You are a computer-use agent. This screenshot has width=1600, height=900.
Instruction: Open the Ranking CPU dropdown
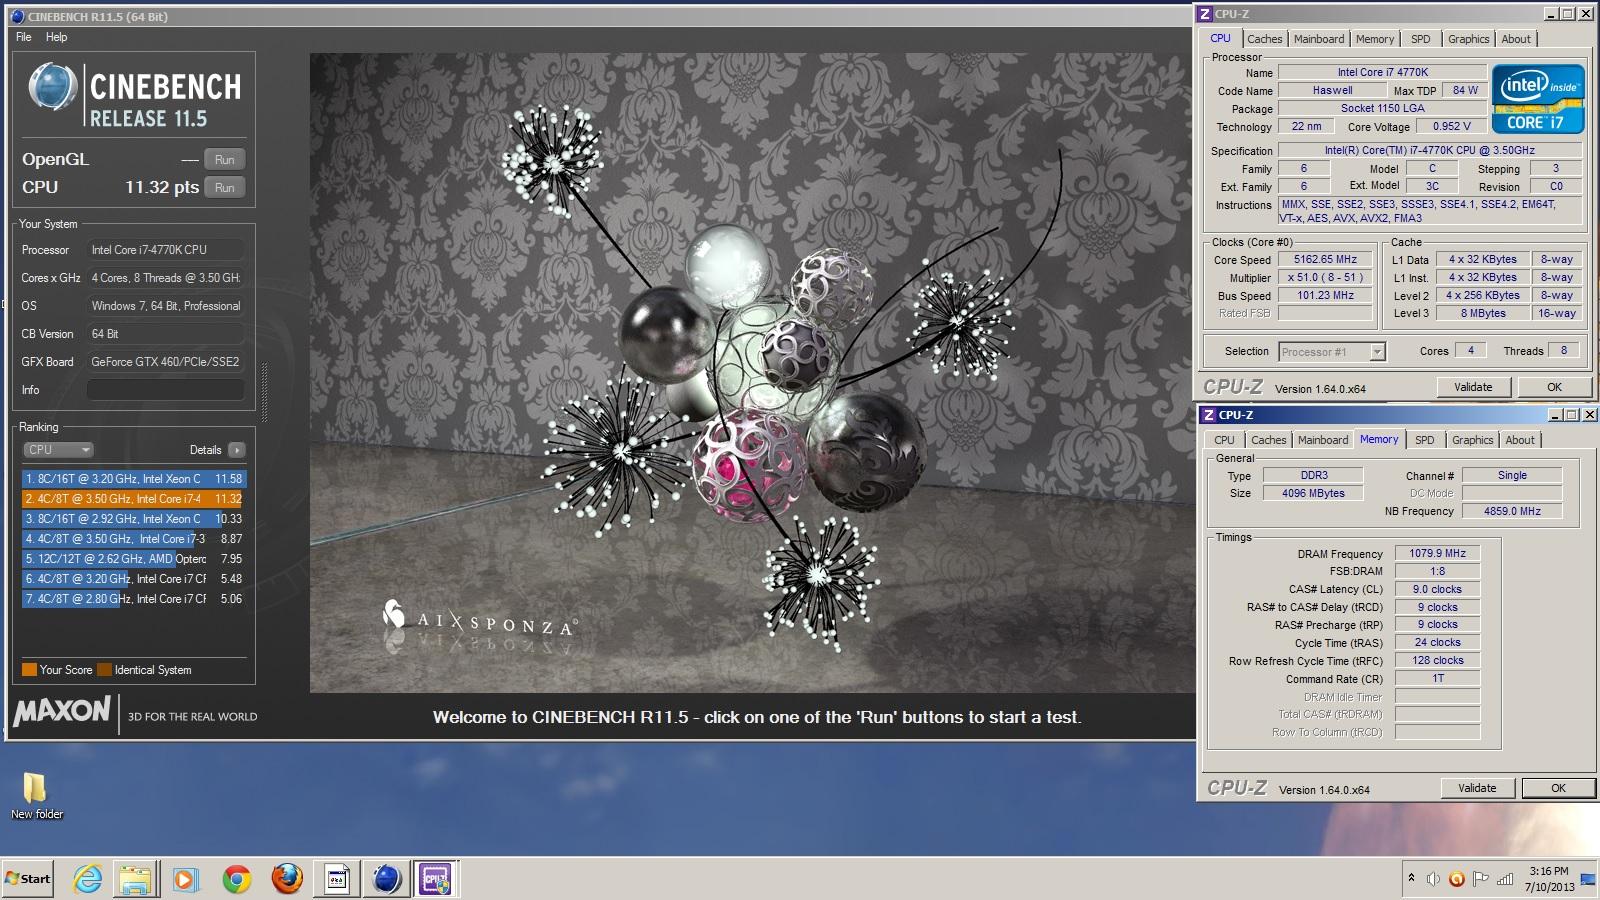click(58, 450)
